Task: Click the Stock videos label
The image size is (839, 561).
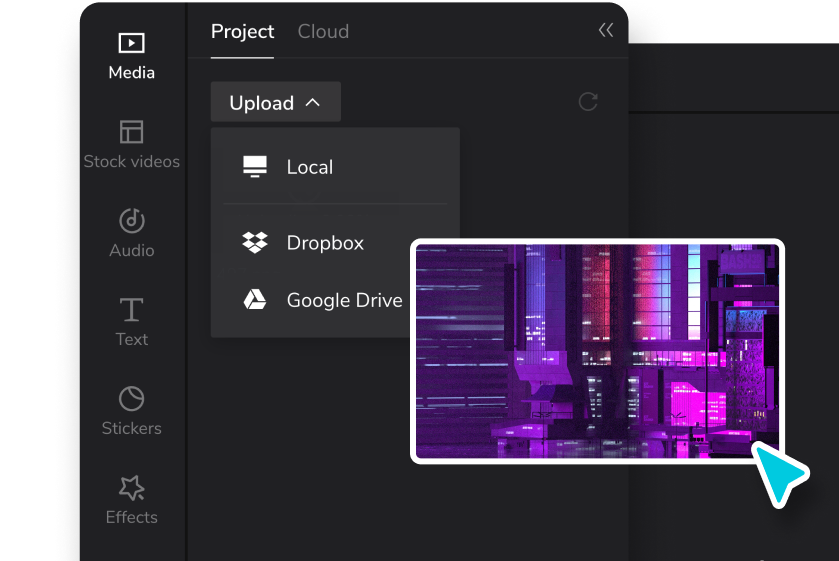Action: (x=132, y=162)
